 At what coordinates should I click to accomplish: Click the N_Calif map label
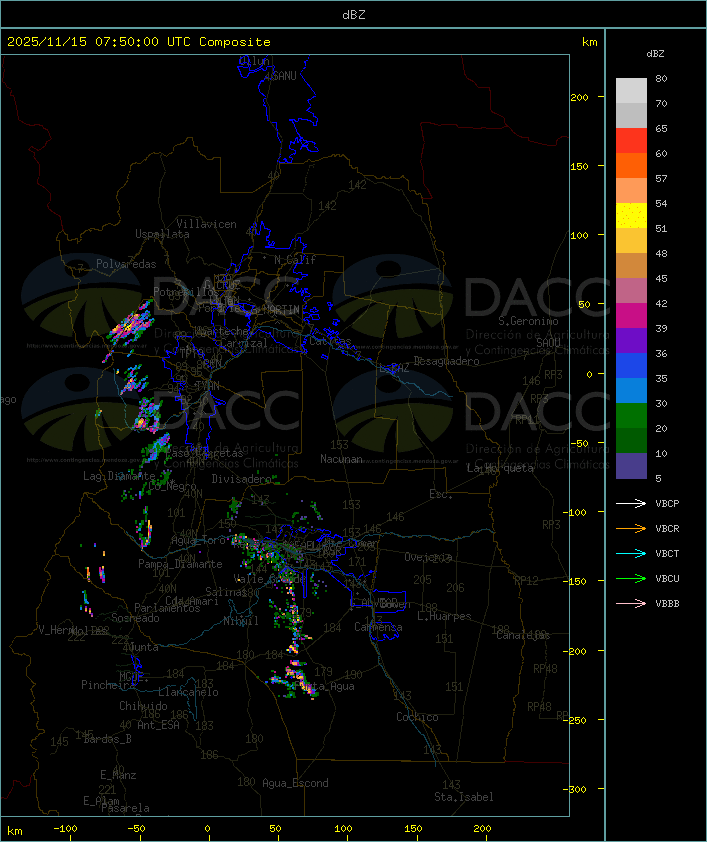pyautogui.click(x=295, y=260)
